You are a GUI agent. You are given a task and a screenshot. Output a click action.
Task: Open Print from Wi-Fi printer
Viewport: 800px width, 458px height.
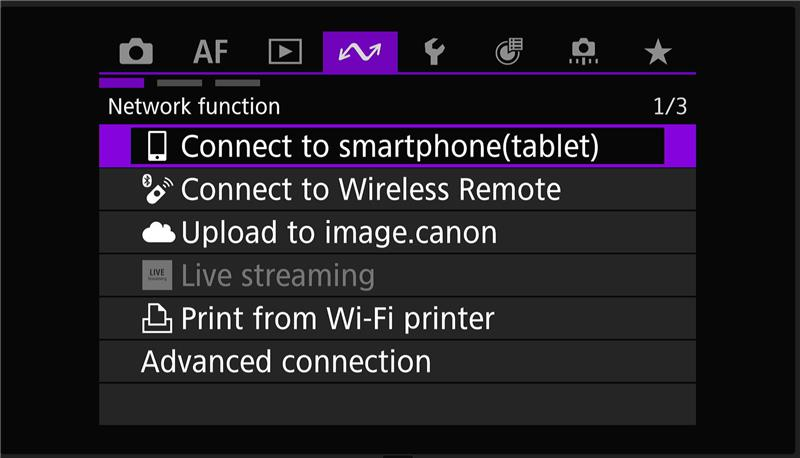397,318
